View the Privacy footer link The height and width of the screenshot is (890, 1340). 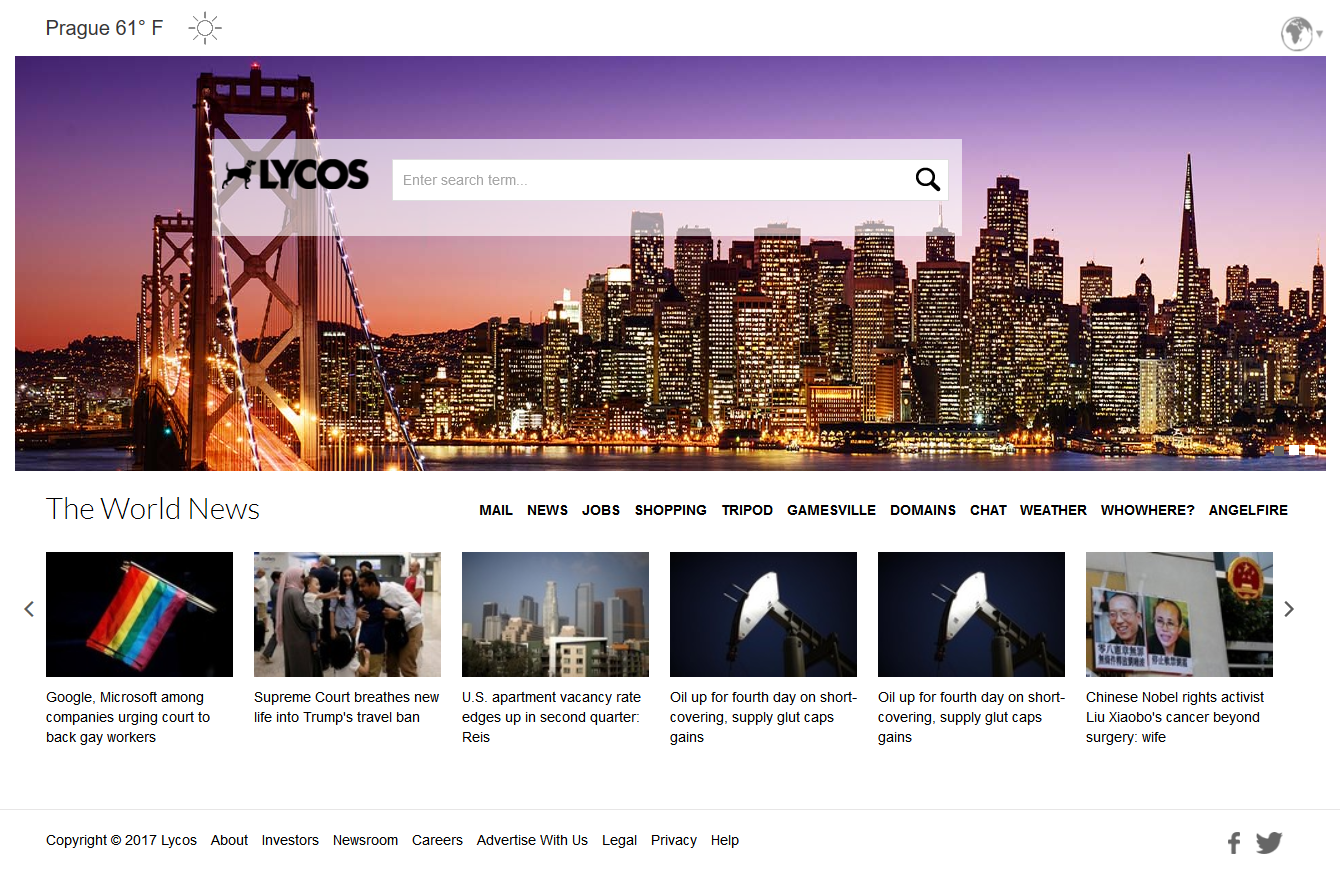click(674, 840)
